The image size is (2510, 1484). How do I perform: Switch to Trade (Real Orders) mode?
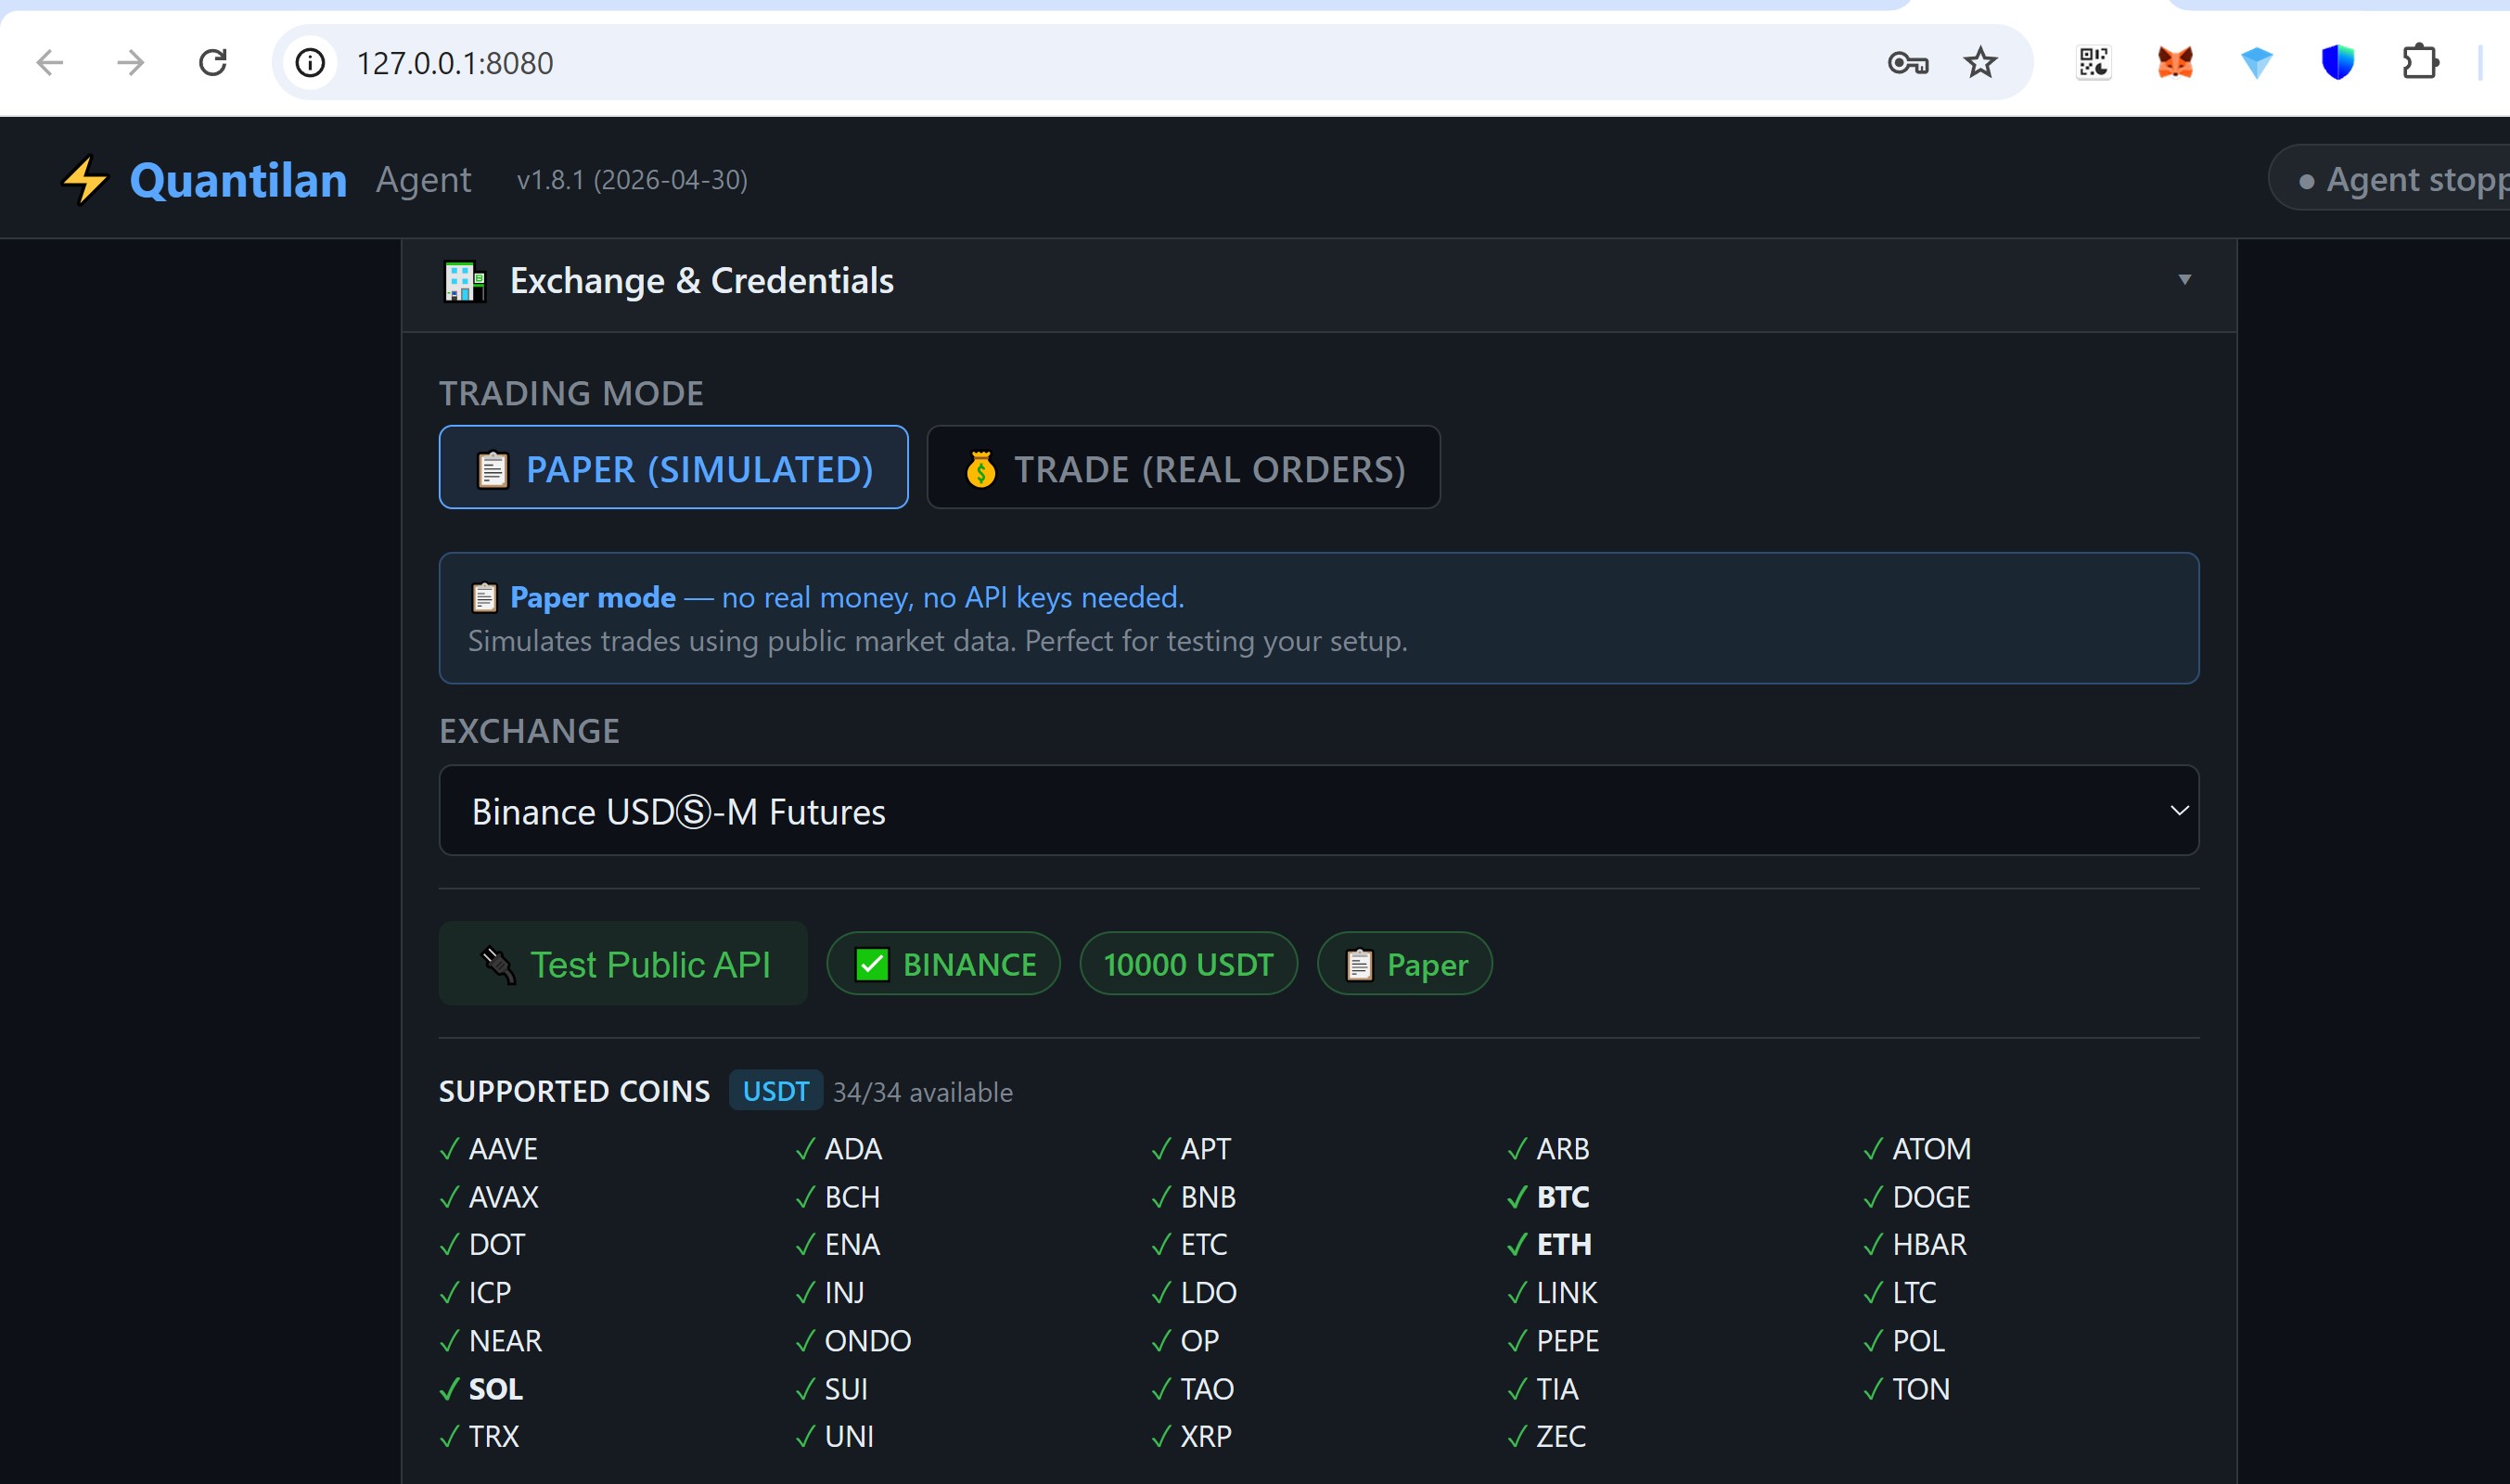[1183, 468]
